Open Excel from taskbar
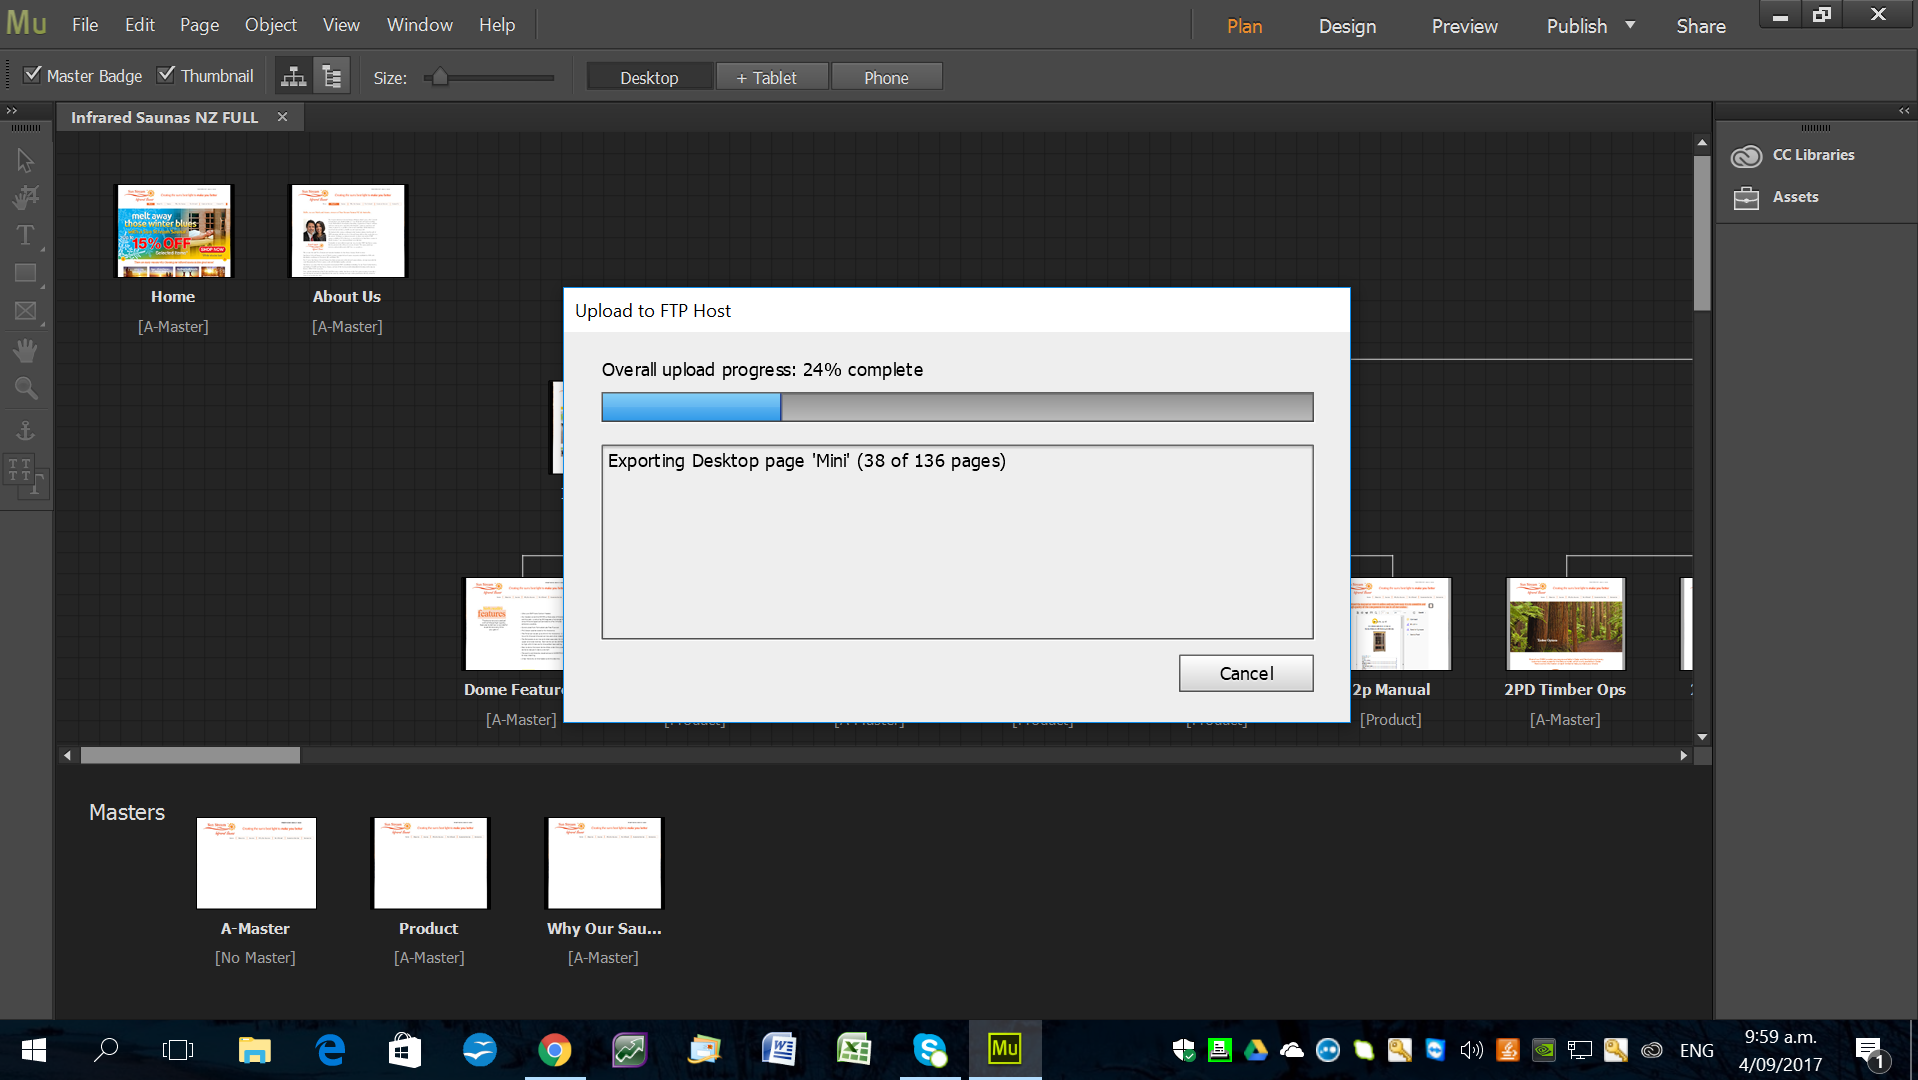The image size is (1918, 1080). pyautogui.click(x=854, y=1050)
